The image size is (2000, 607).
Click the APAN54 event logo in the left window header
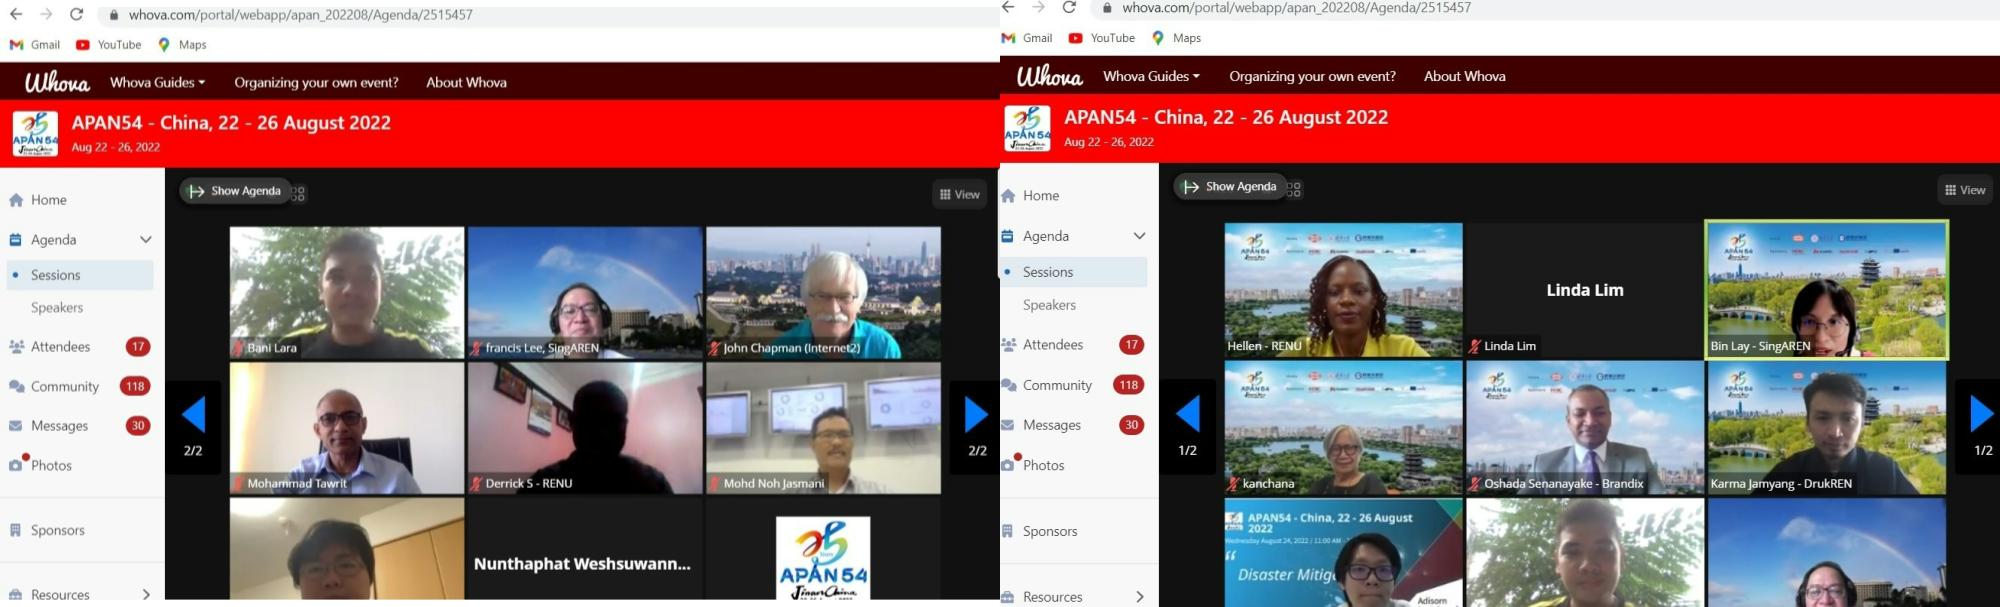coord(35,133)
